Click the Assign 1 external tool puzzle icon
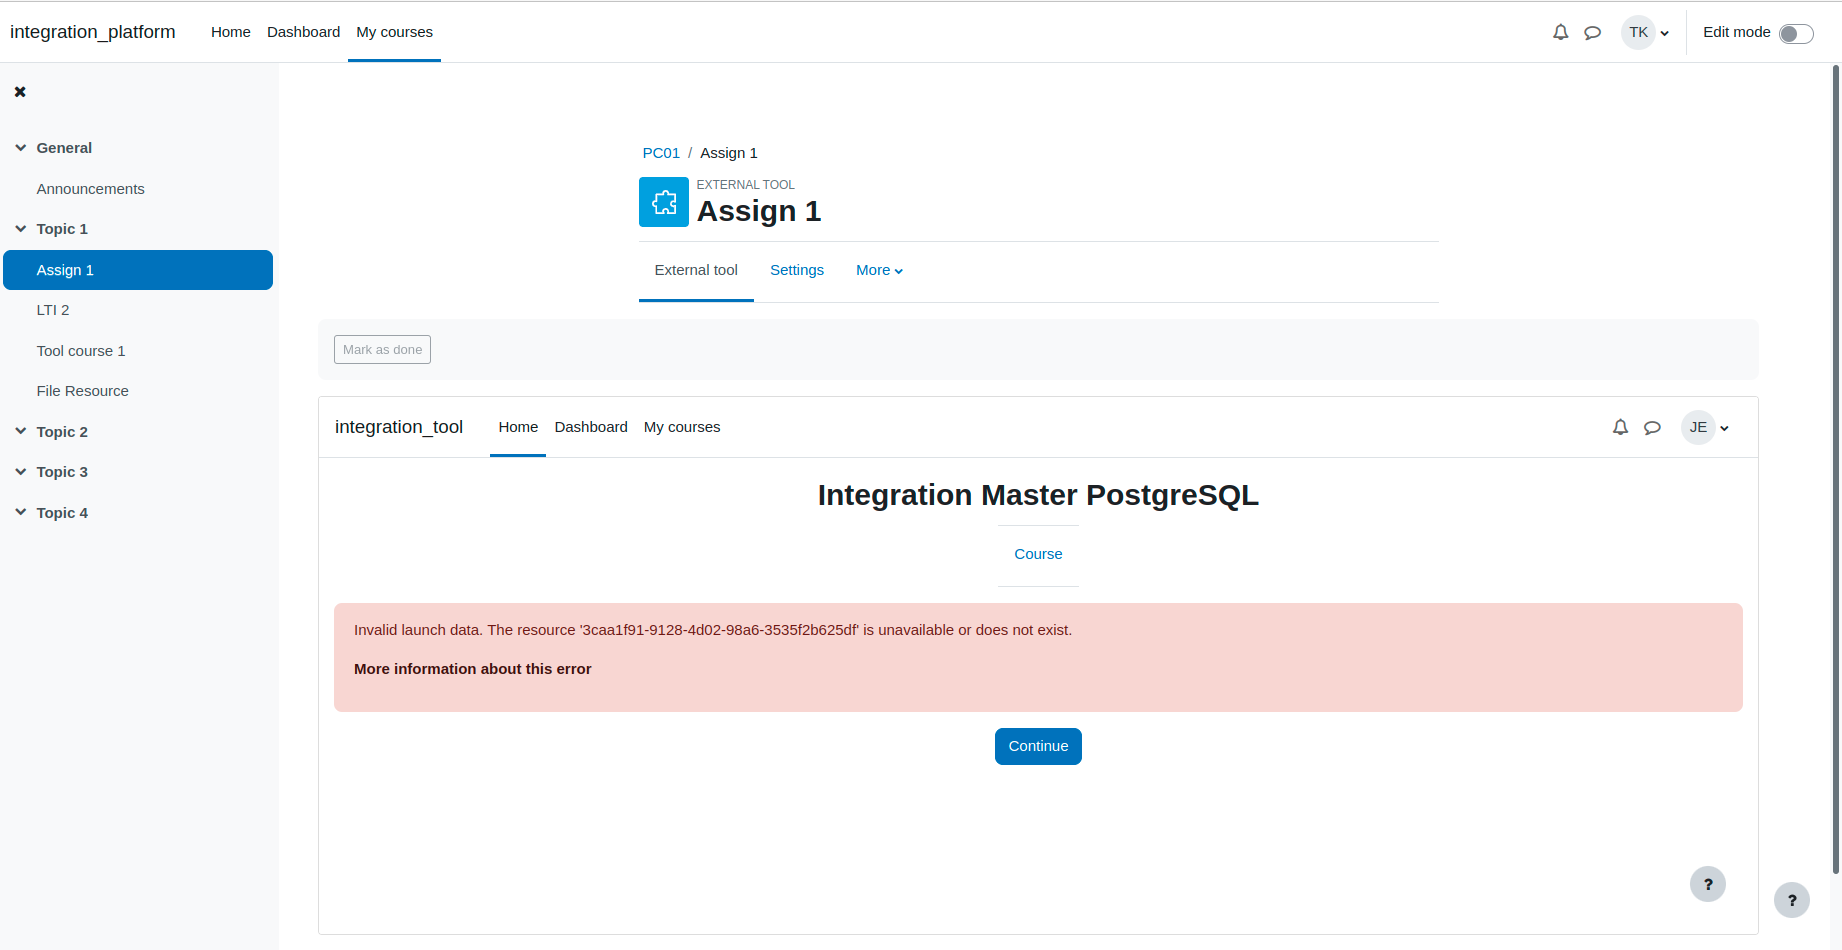This screenshot has width=1842, height=950. coord(664,202)
